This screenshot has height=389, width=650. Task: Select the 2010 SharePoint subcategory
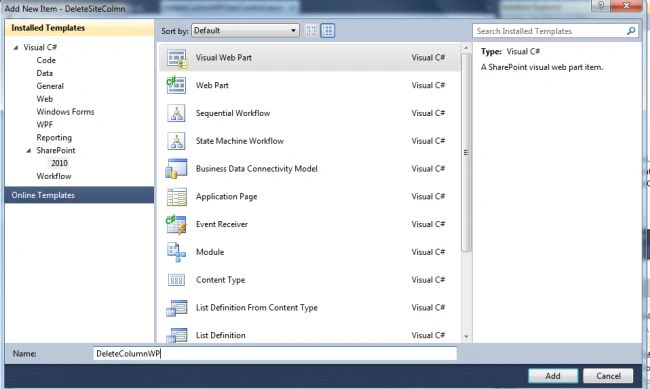(x=59, y=163)
